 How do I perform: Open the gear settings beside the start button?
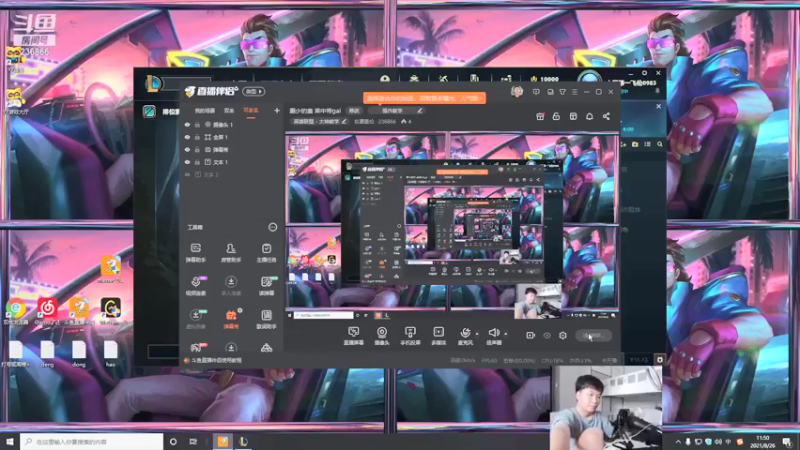563,335
